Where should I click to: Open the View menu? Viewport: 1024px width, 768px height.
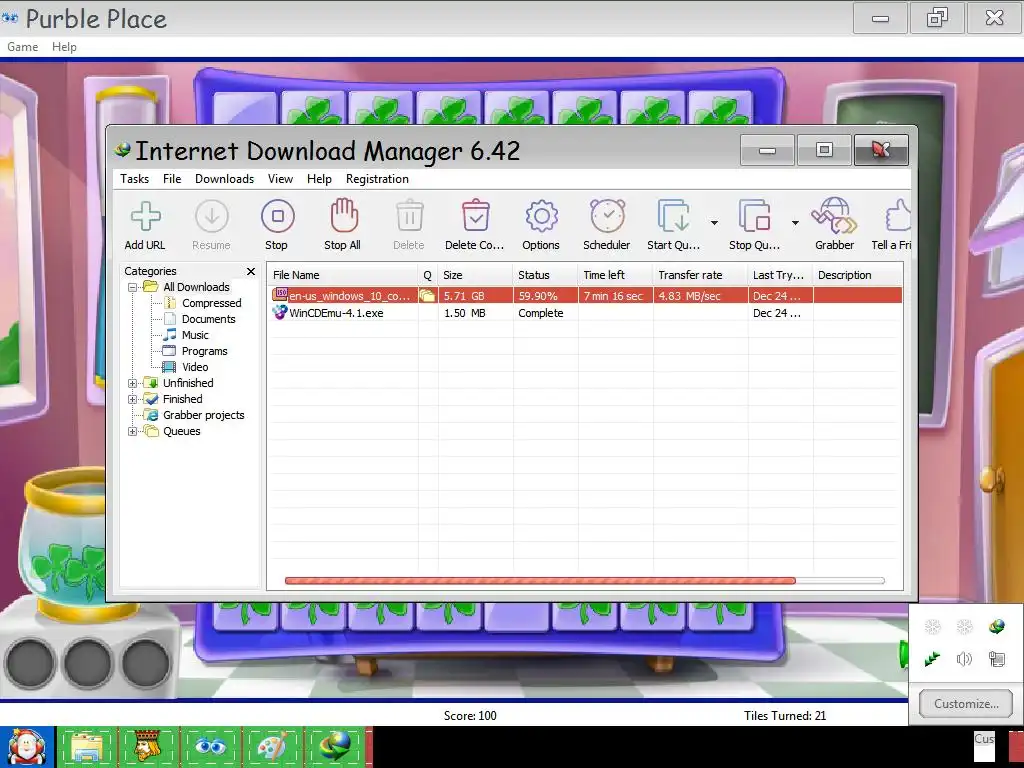[280, 179]
